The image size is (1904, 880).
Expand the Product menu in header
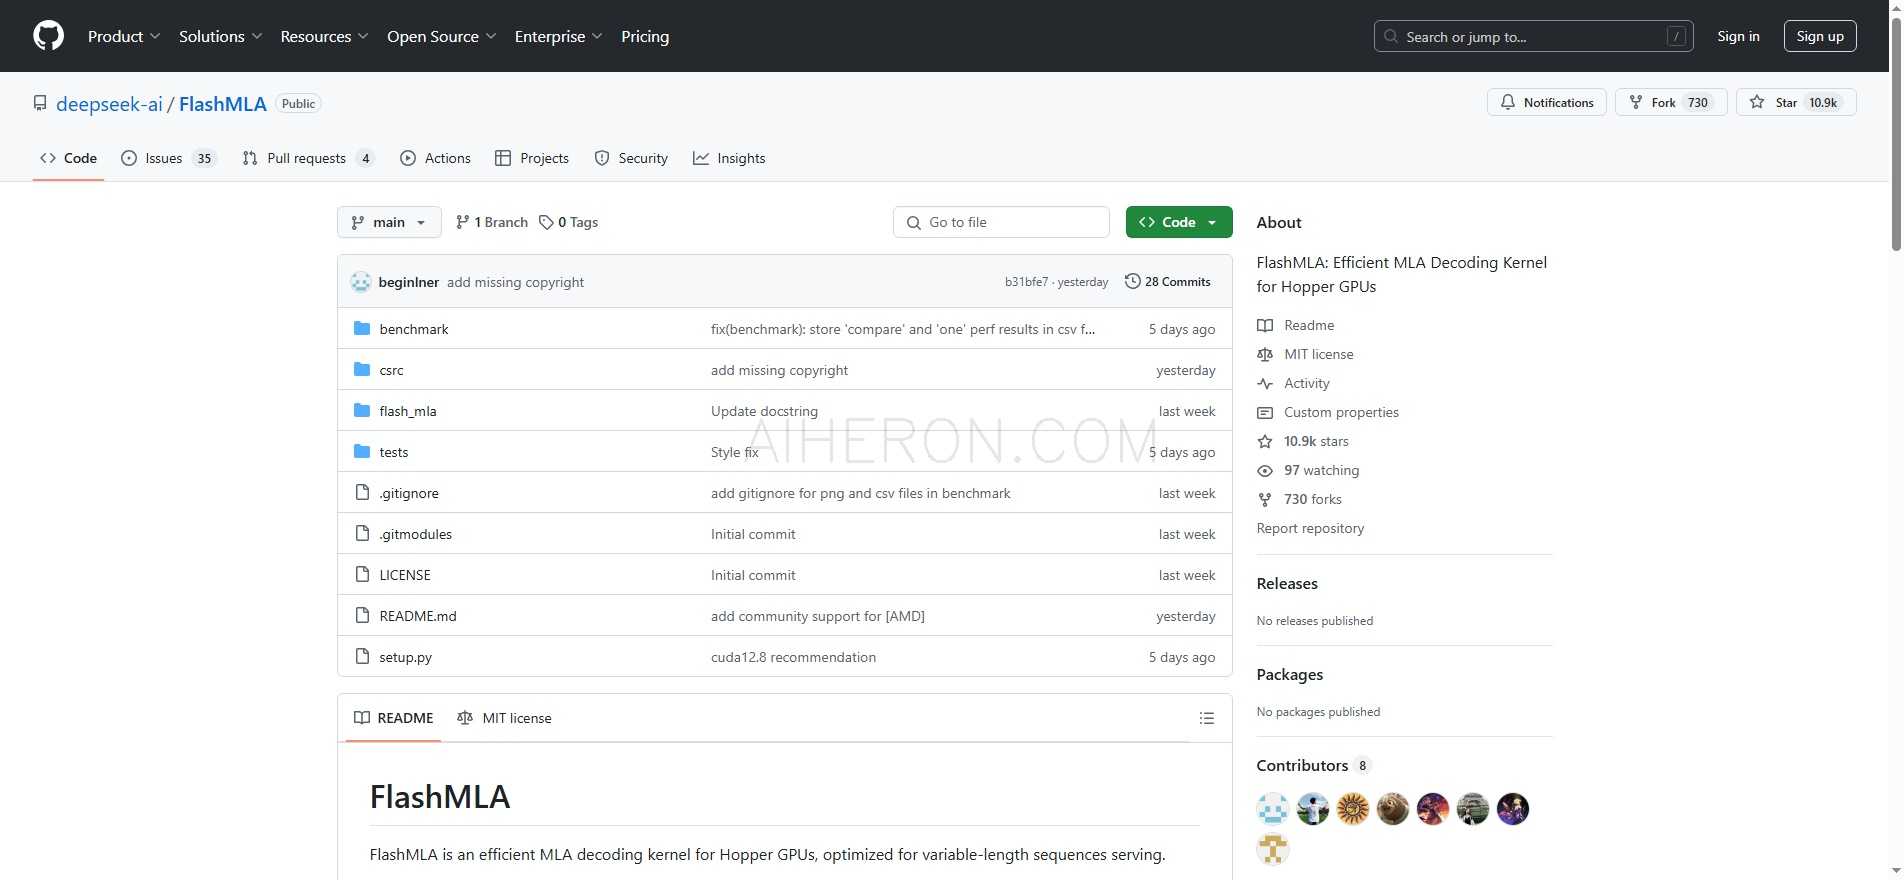pyautogui.click(x=123, y=36)
